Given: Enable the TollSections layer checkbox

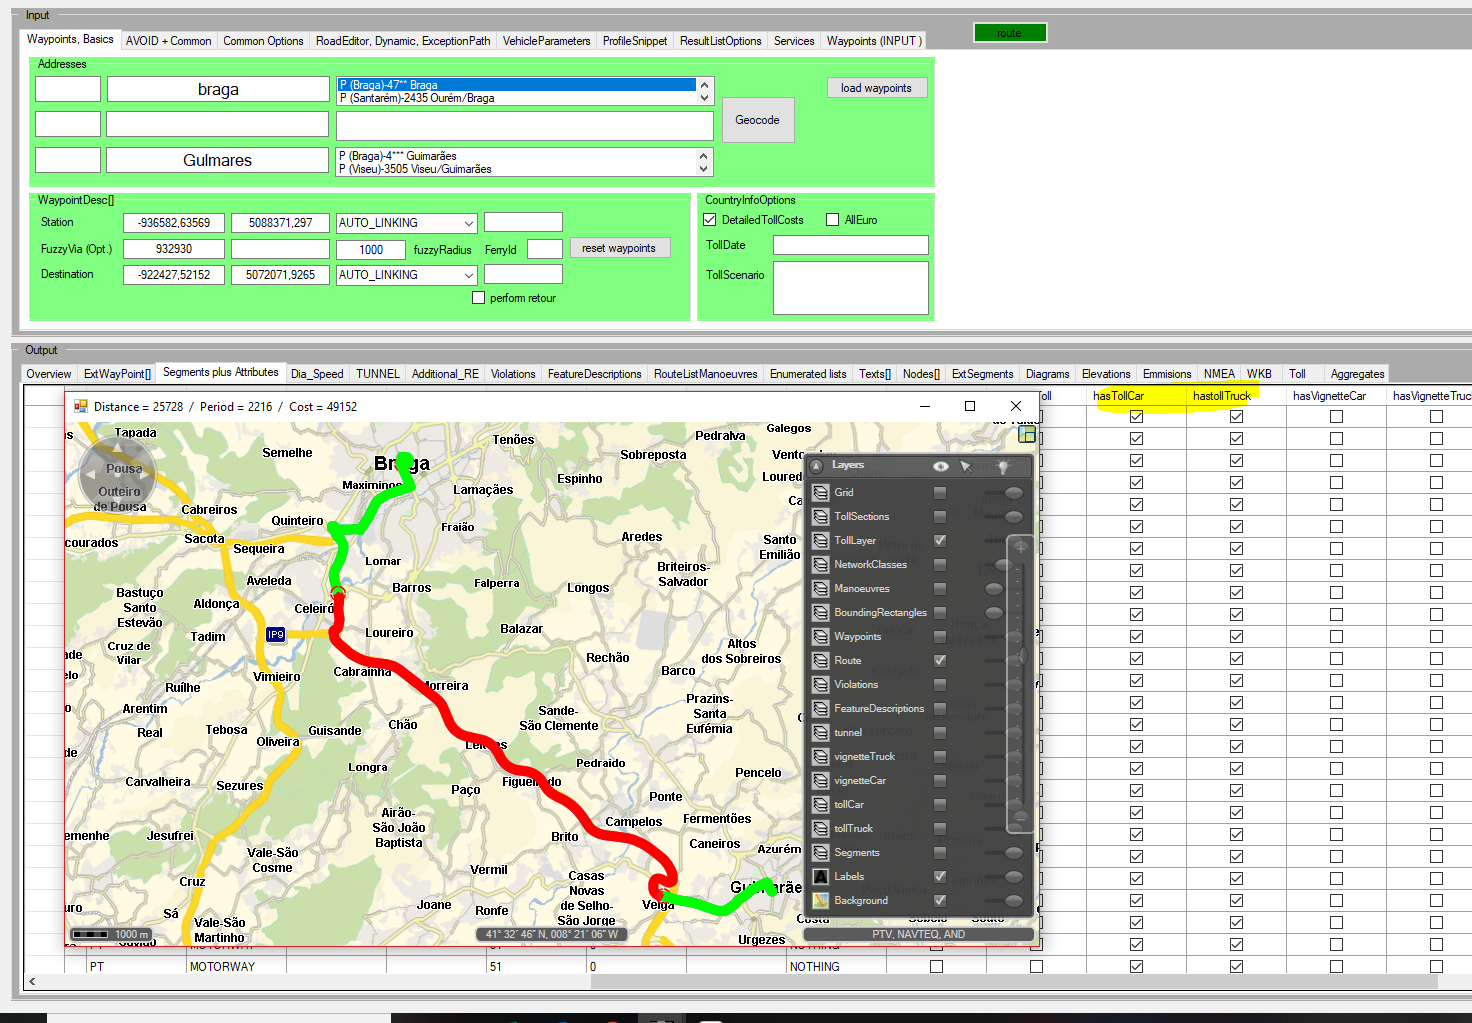Looking at the screenshot, I should click(940, 517).
